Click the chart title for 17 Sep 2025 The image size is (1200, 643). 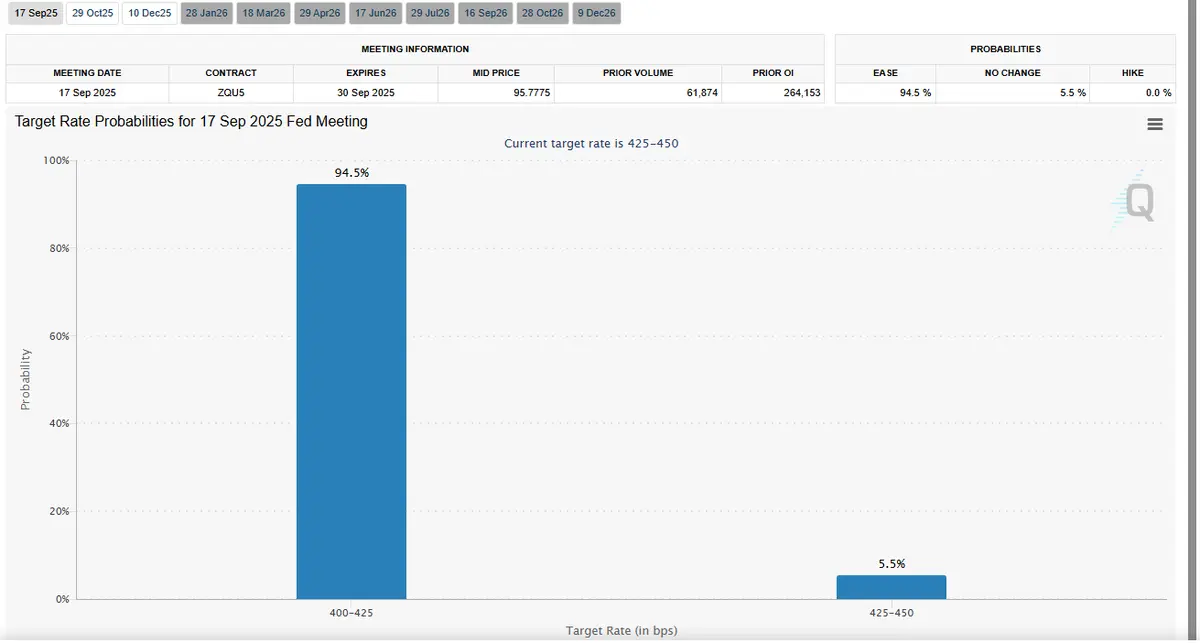coord(192,121)
